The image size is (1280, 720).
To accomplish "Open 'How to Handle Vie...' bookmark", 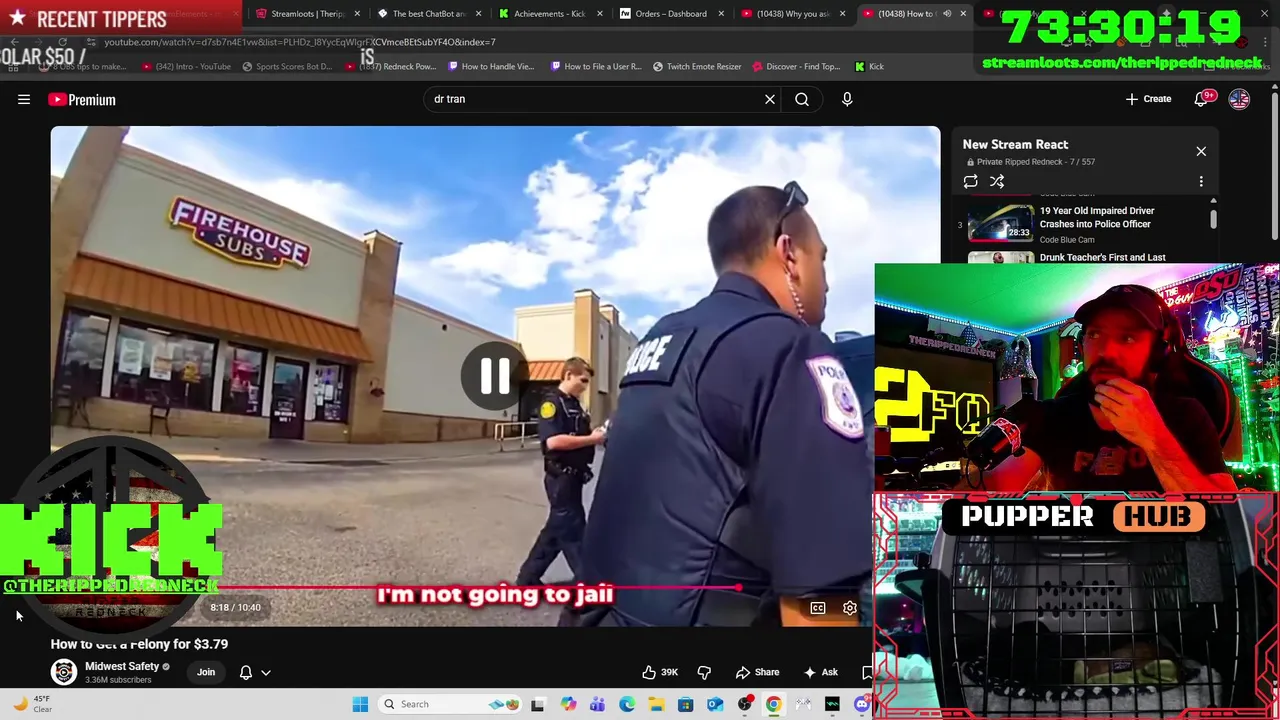I will pyautogui.click(x=491, y=66).
